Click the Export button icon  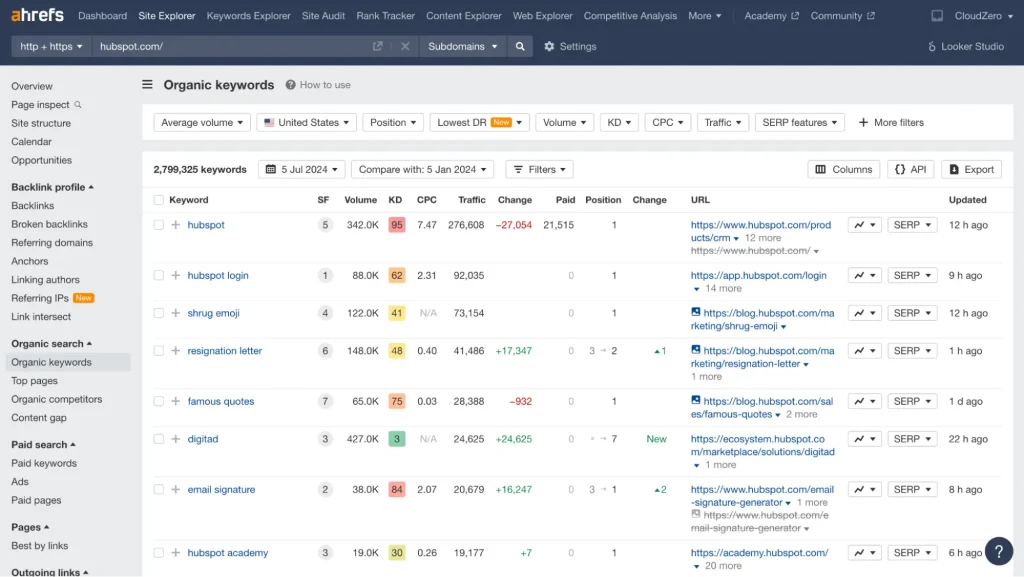point(955,169)
